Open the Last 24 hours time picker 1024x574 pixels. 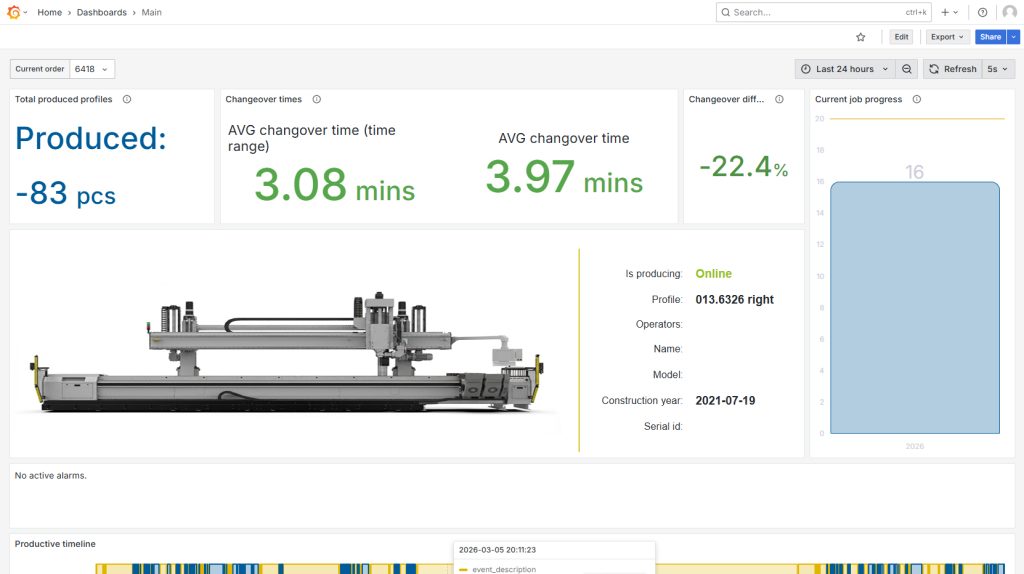point(844,69)
